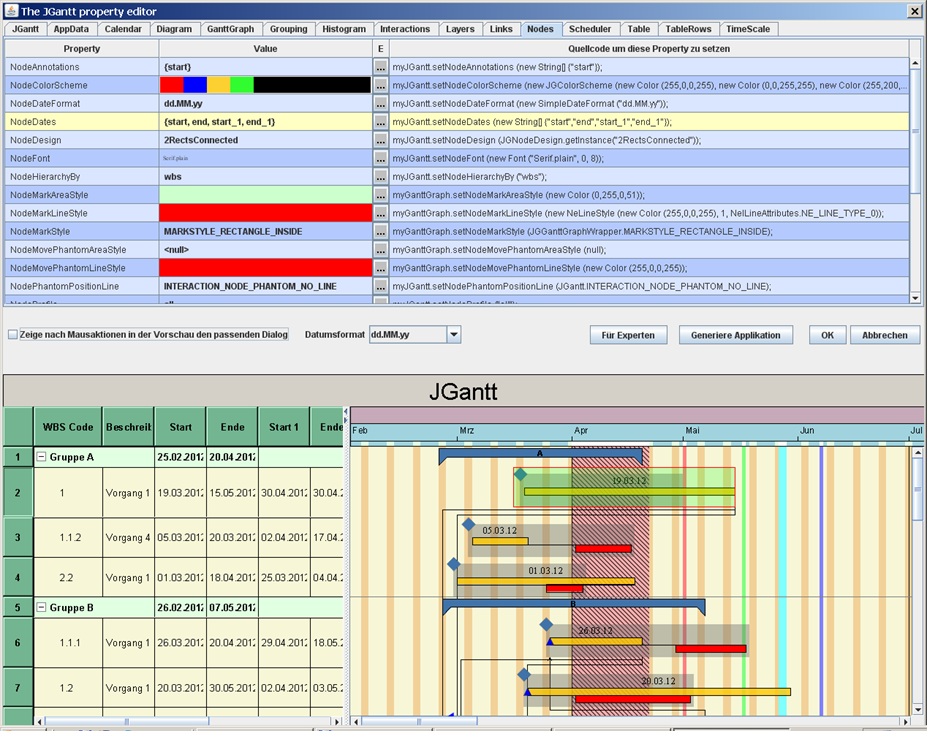Collapse the Gruppe B tree node
The height and width of the screenshot is (731, 927).
pos(41,607)
